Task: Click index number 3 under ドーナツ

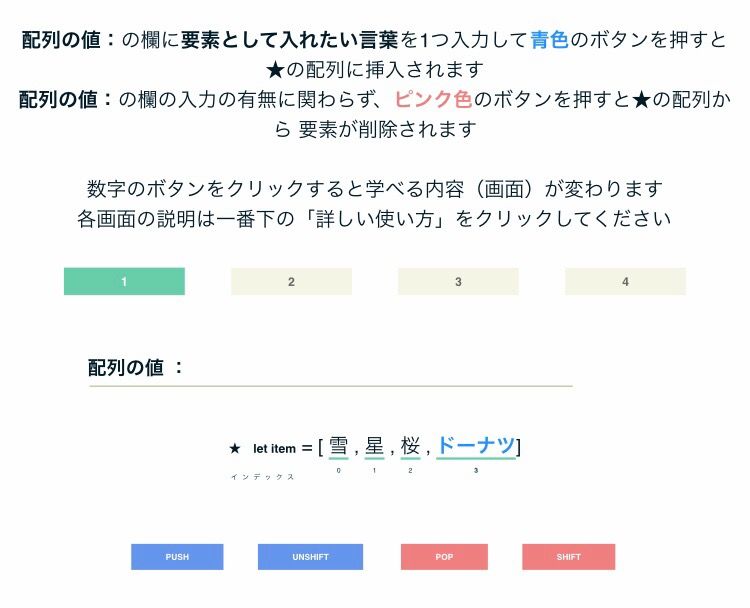Action: (476, 470)
